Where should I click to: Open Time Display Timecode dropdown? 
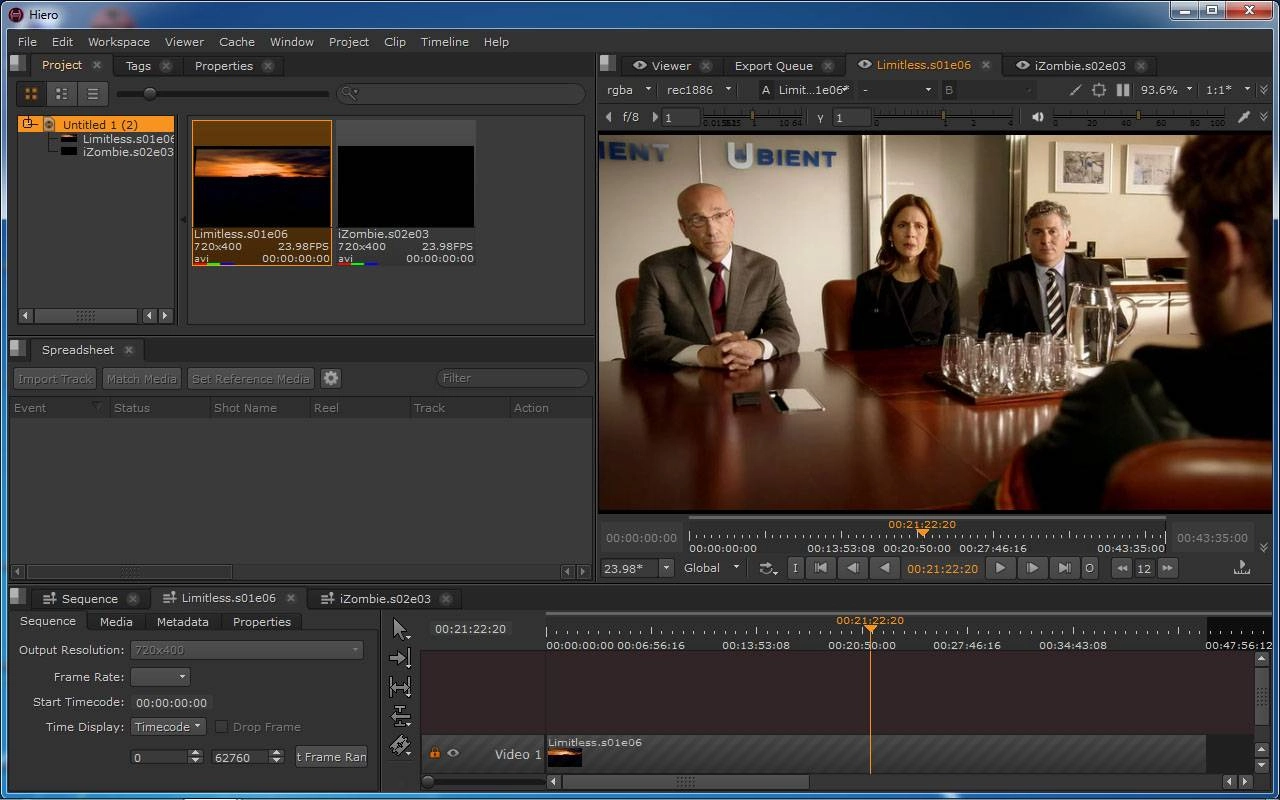[x=168, y=727]
